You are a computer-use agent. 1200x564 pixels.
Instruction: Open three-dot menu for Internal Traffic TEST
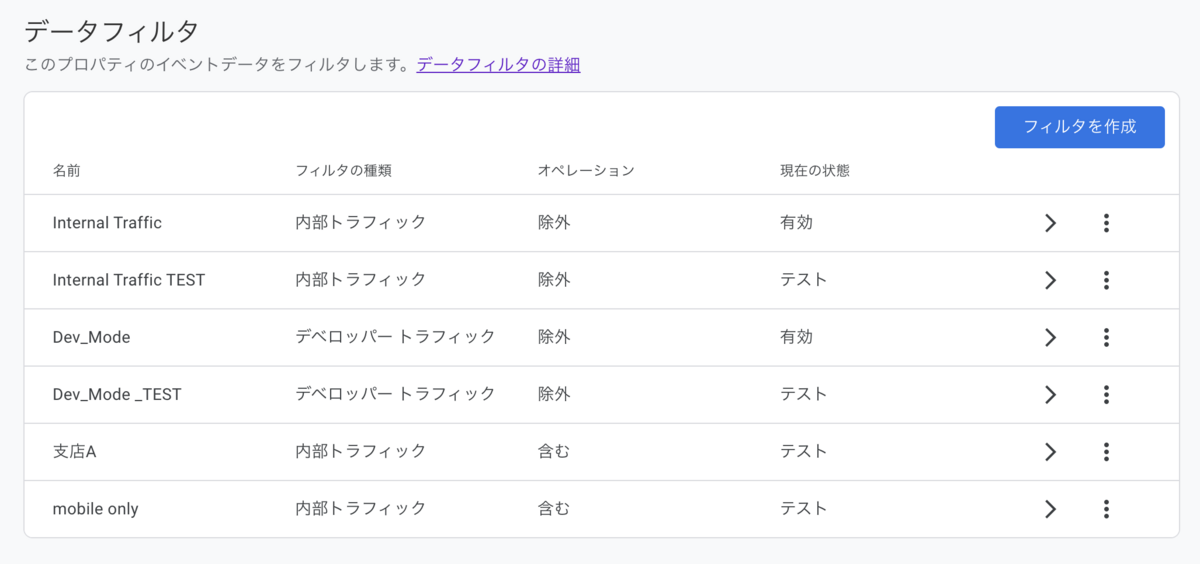[1106, 280]
